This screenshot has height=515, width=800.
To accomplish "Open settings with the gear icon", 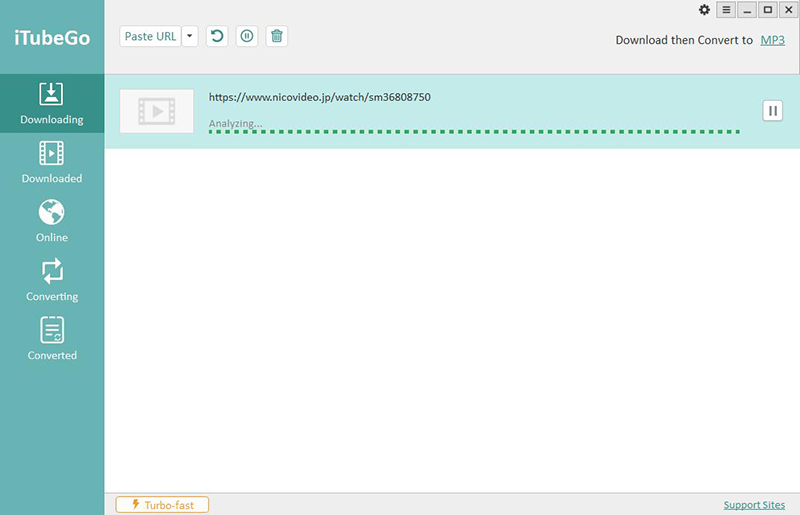I will coord(704,10).
